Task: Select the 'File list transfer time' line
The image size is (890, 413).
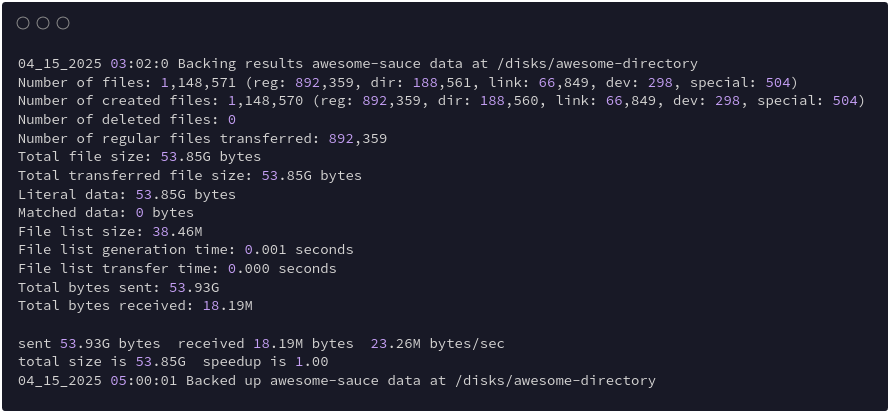Action: click(x=177, y=269)
